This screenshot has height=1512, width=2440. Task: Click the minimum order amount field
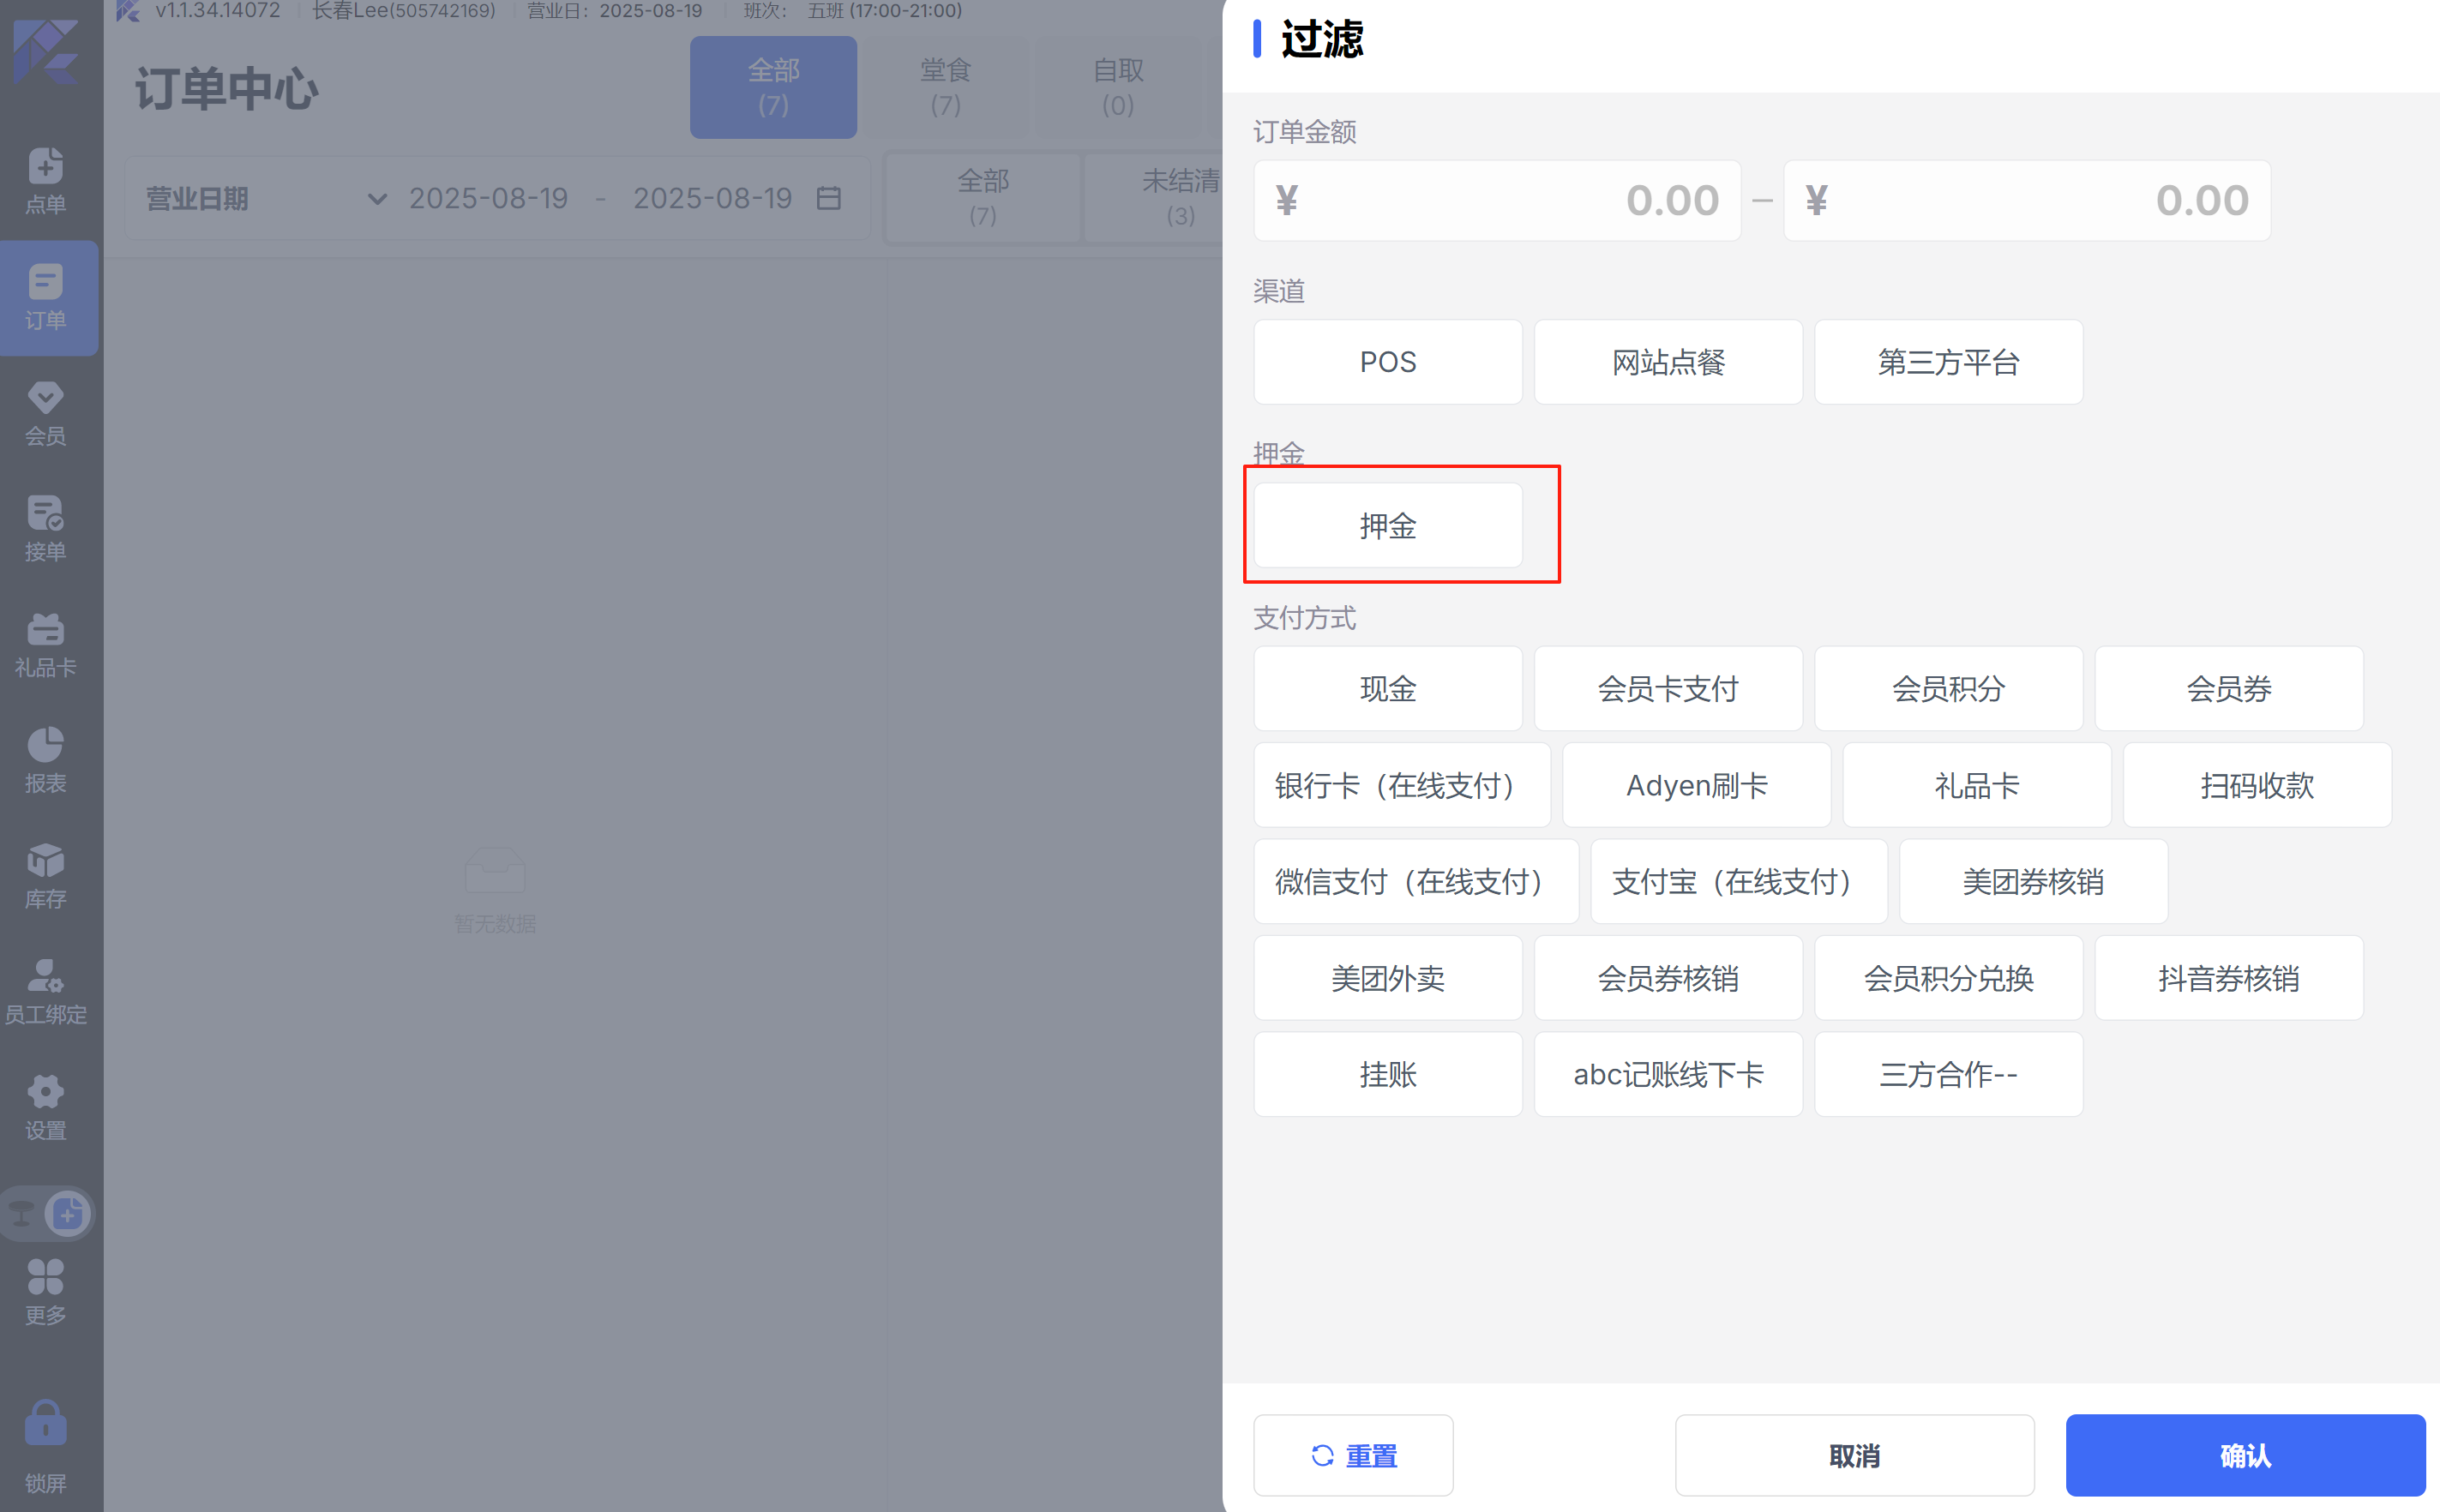1497,201
